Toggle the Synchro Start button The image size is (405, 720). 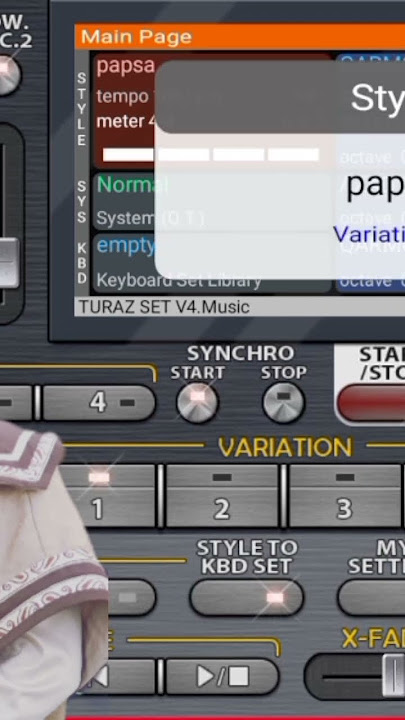197,403
